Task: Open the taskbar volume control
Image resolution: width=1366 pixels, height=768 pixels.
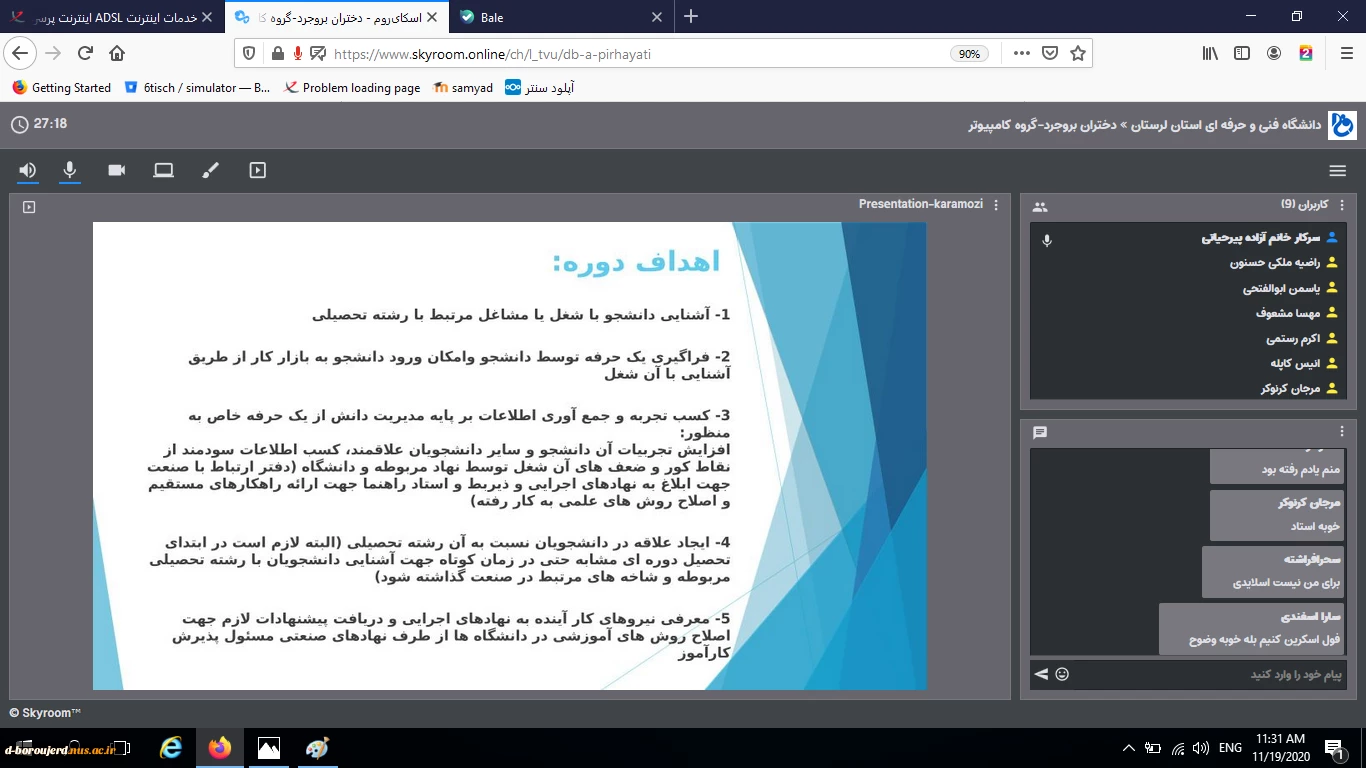Action: click(1200, 748)
